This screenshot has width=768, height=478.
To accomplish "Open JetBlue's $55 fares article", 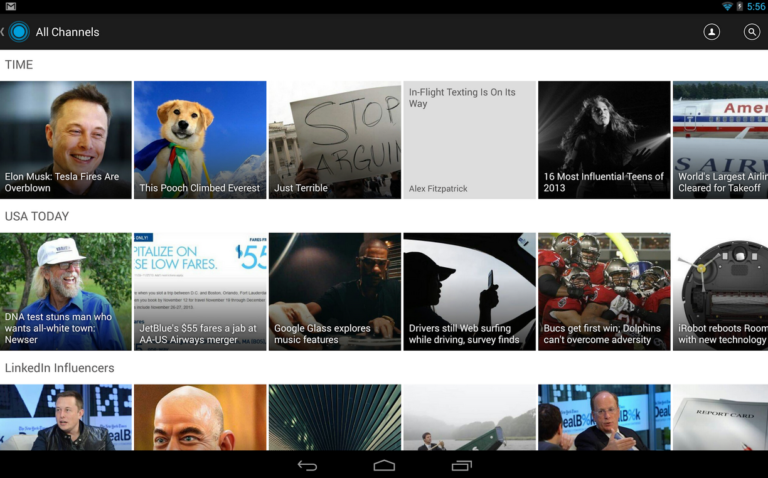I will click(x=200, y=291).
